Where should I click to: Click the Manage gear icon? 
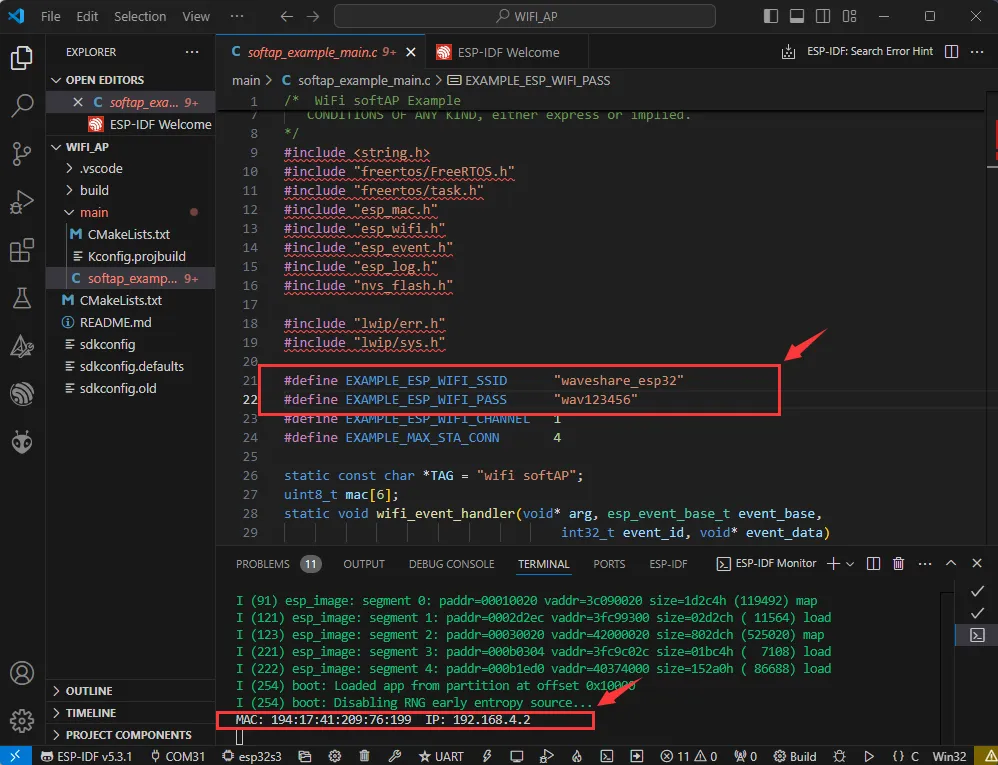[x=22, y=718]
